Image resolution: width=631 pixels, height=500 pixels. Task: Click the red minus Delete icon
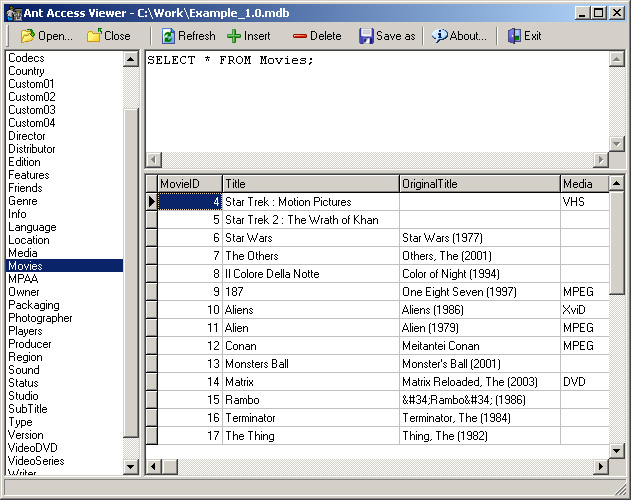(300, 36)
